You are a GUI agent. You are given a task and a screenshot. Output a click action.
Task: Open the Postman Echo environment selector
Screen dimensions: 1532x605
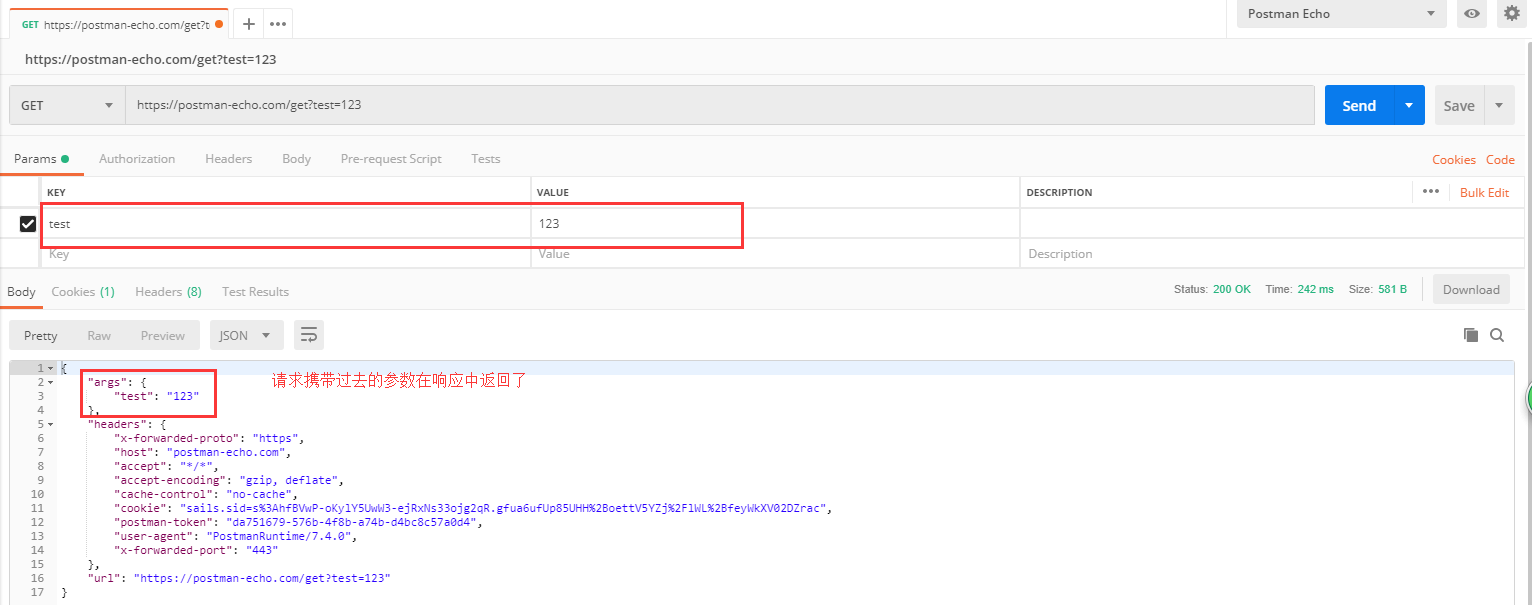[x=1342, y=14]
